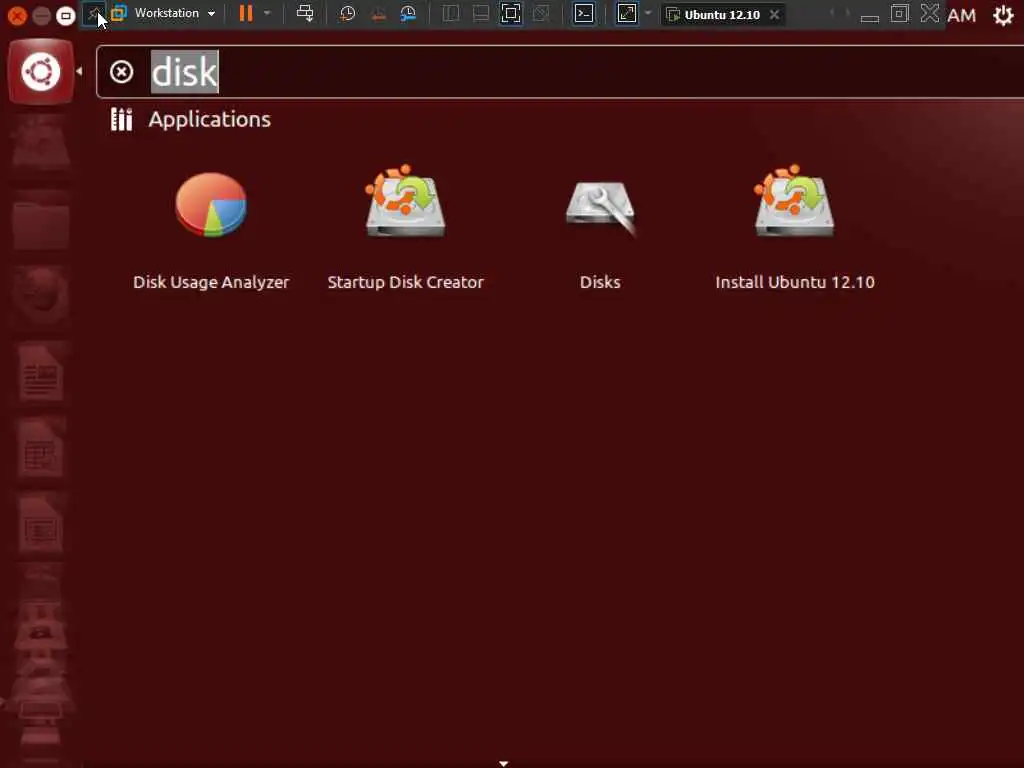Toggle the VMware library sidebar
Image resolution: width=1024 pixels, height=768 pixels.
tap(451, 14)
